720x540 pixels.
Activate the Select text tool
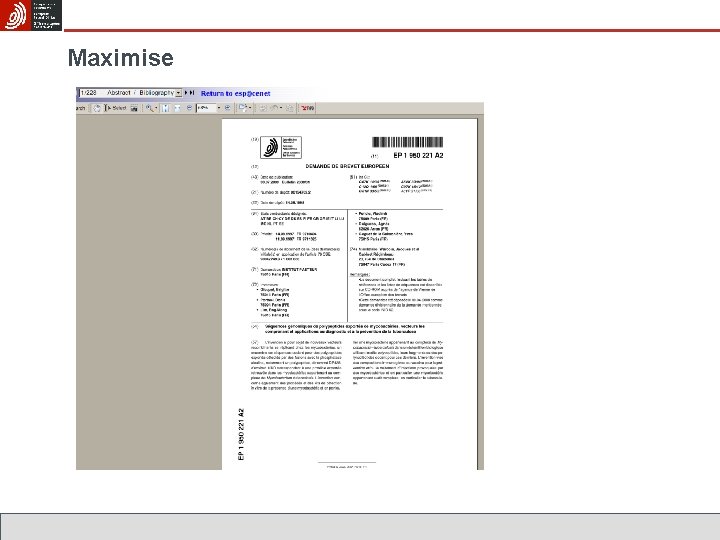click(115, 108)
